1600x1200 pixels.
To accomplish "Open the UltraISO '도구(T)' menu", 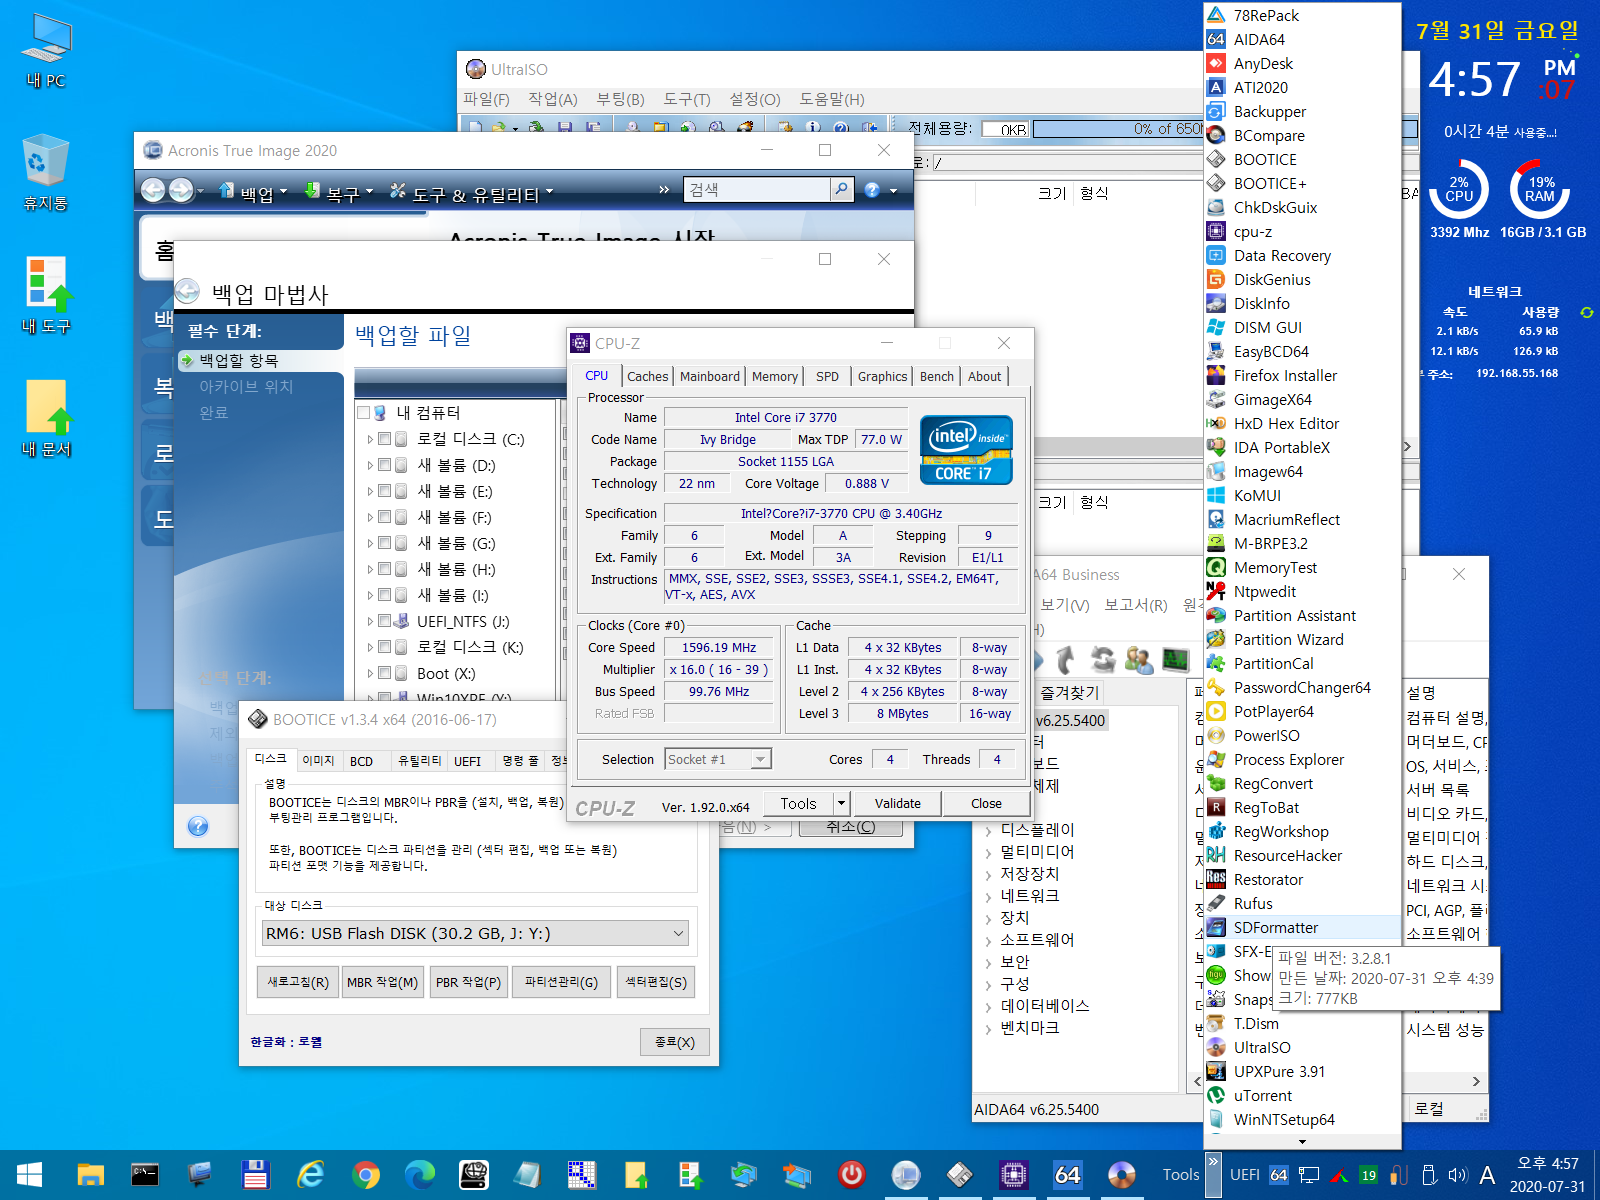I will [x=686, y=99].
